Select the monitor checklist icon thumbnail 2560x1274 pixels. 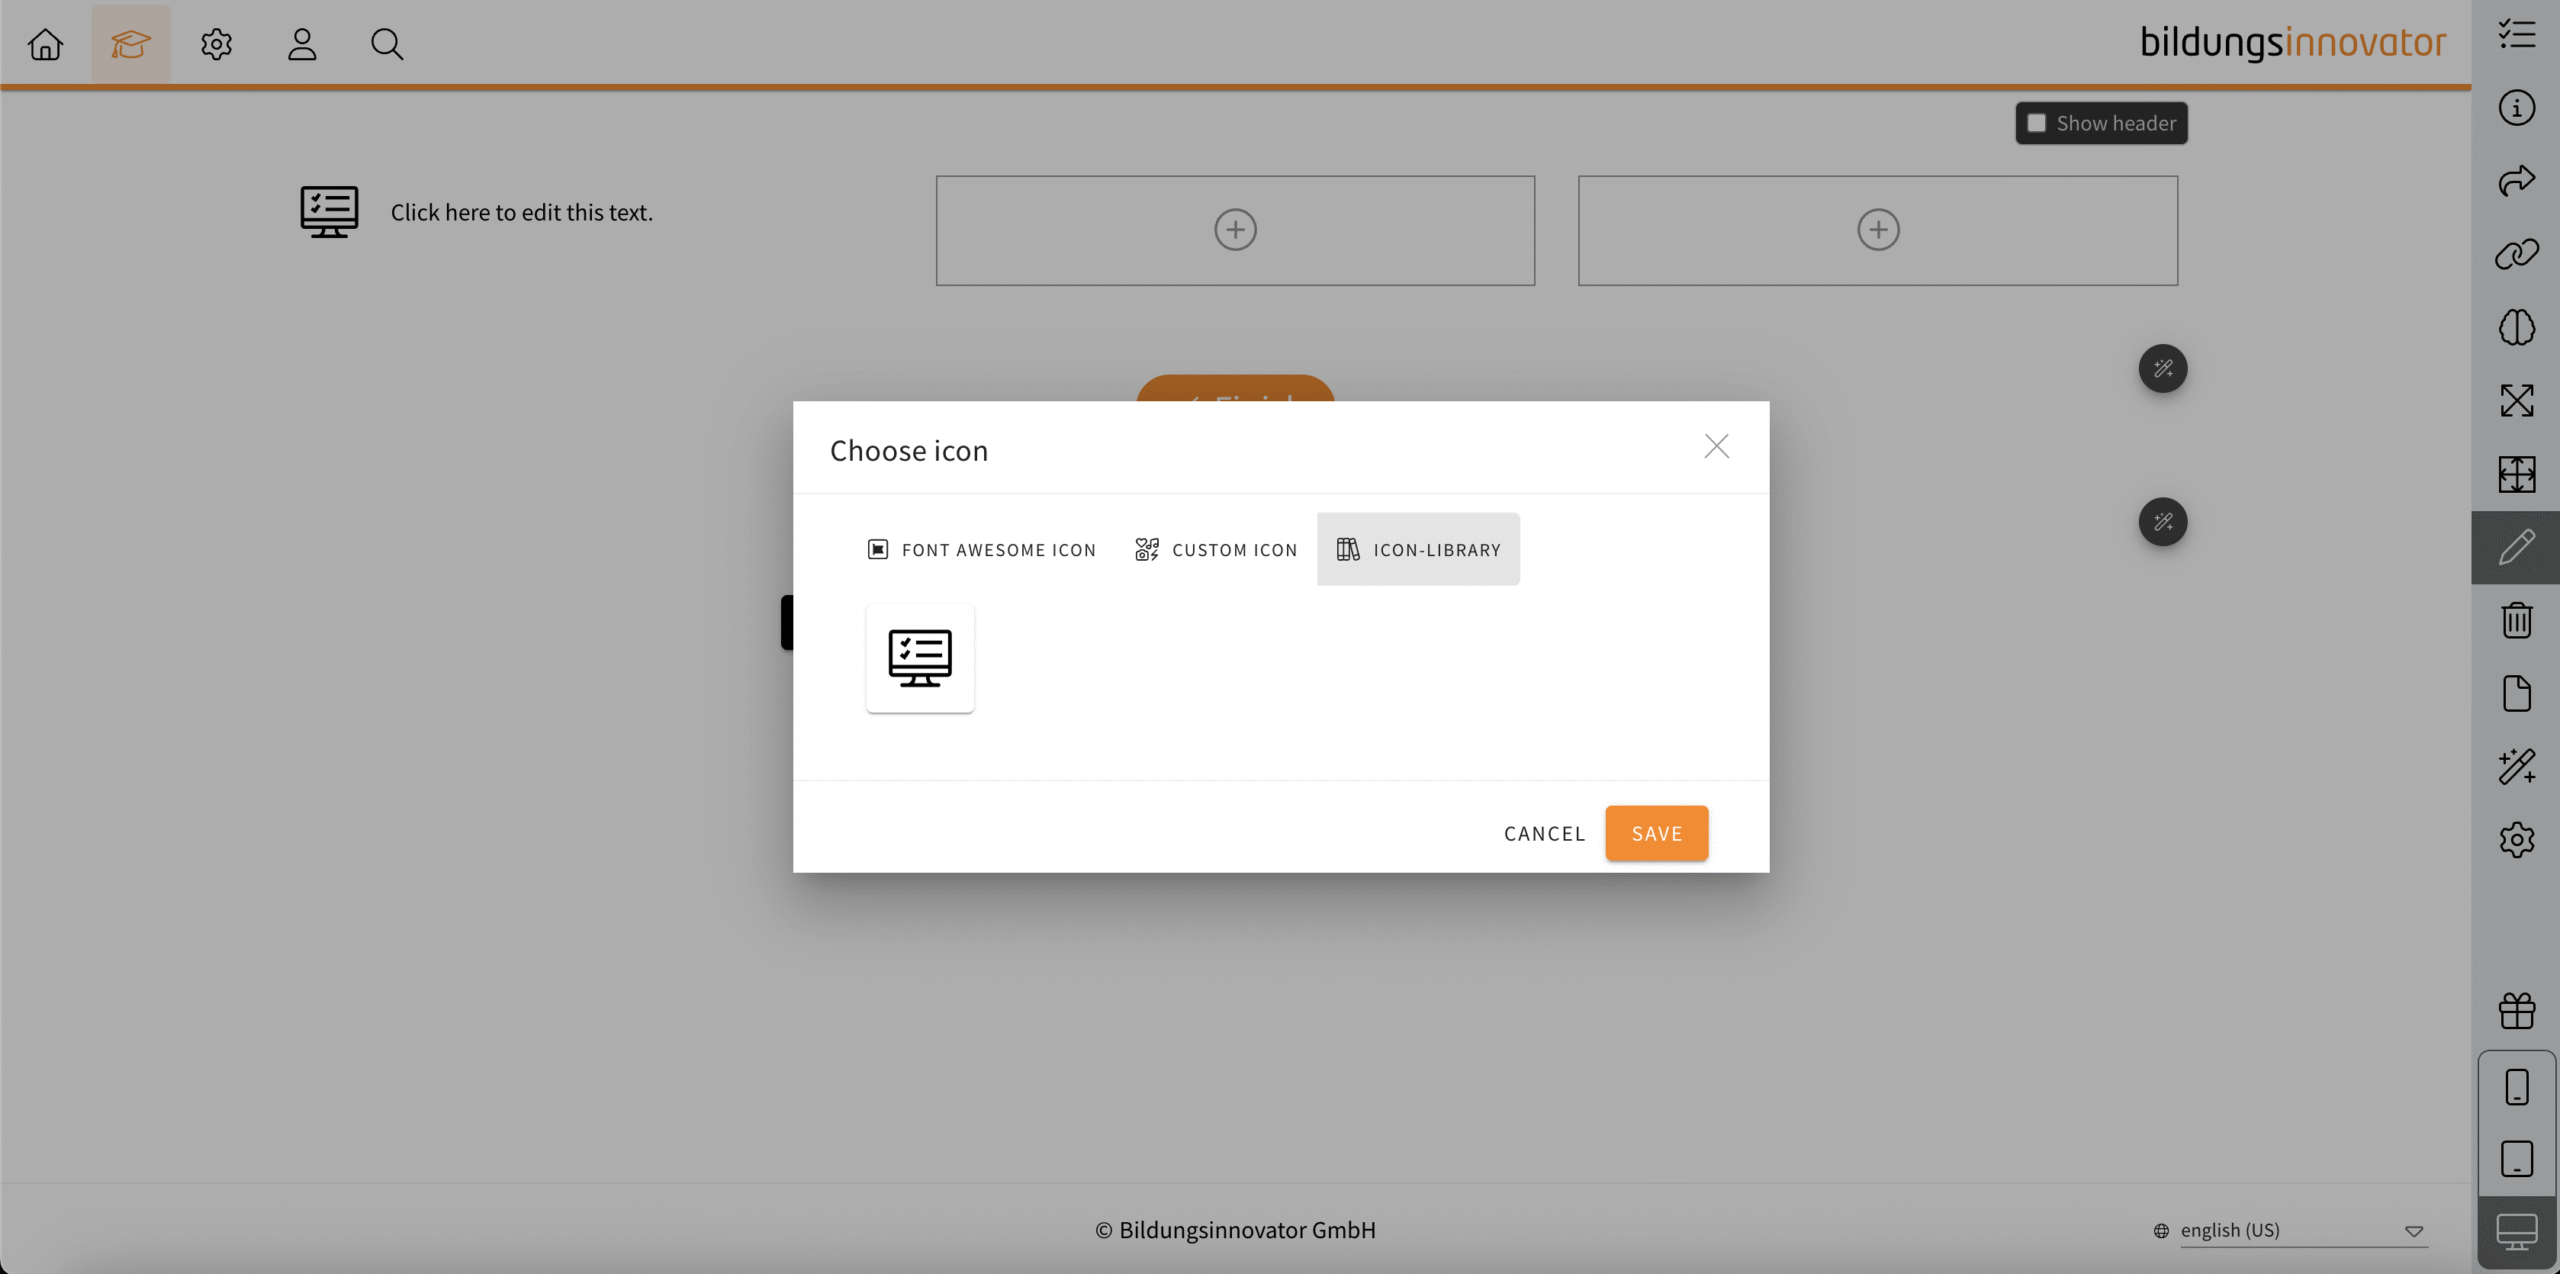(x=920, y=658)
